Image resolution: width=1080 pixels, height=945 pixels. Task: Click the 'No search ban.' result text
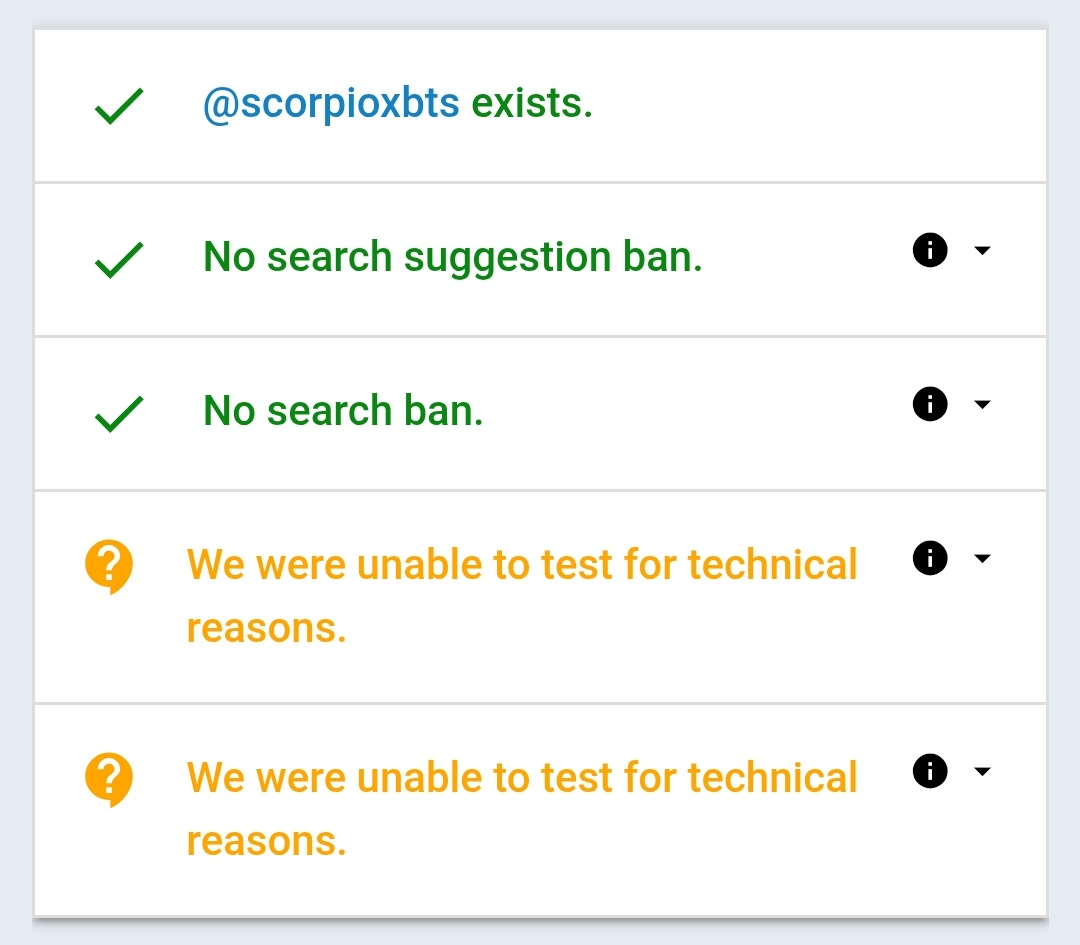(343, 411)
